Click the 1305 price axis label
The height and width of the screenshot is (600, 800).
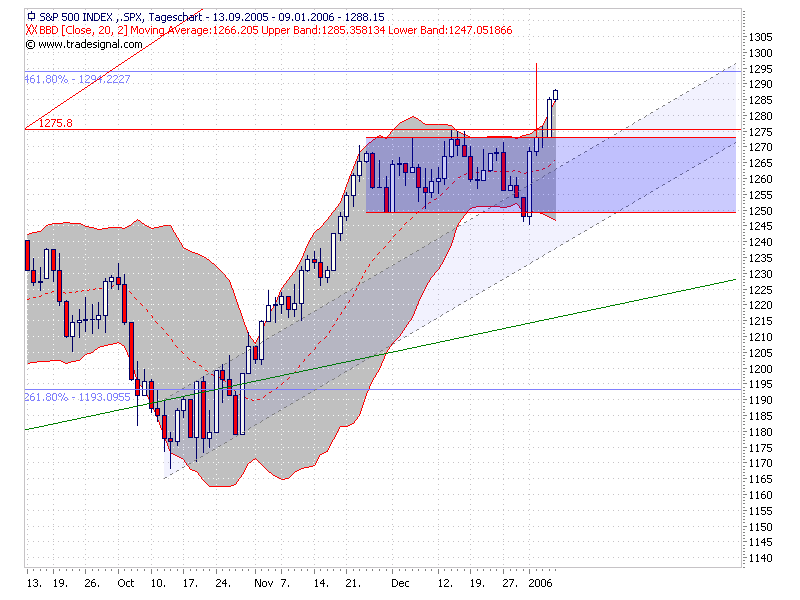coord(760,37)
